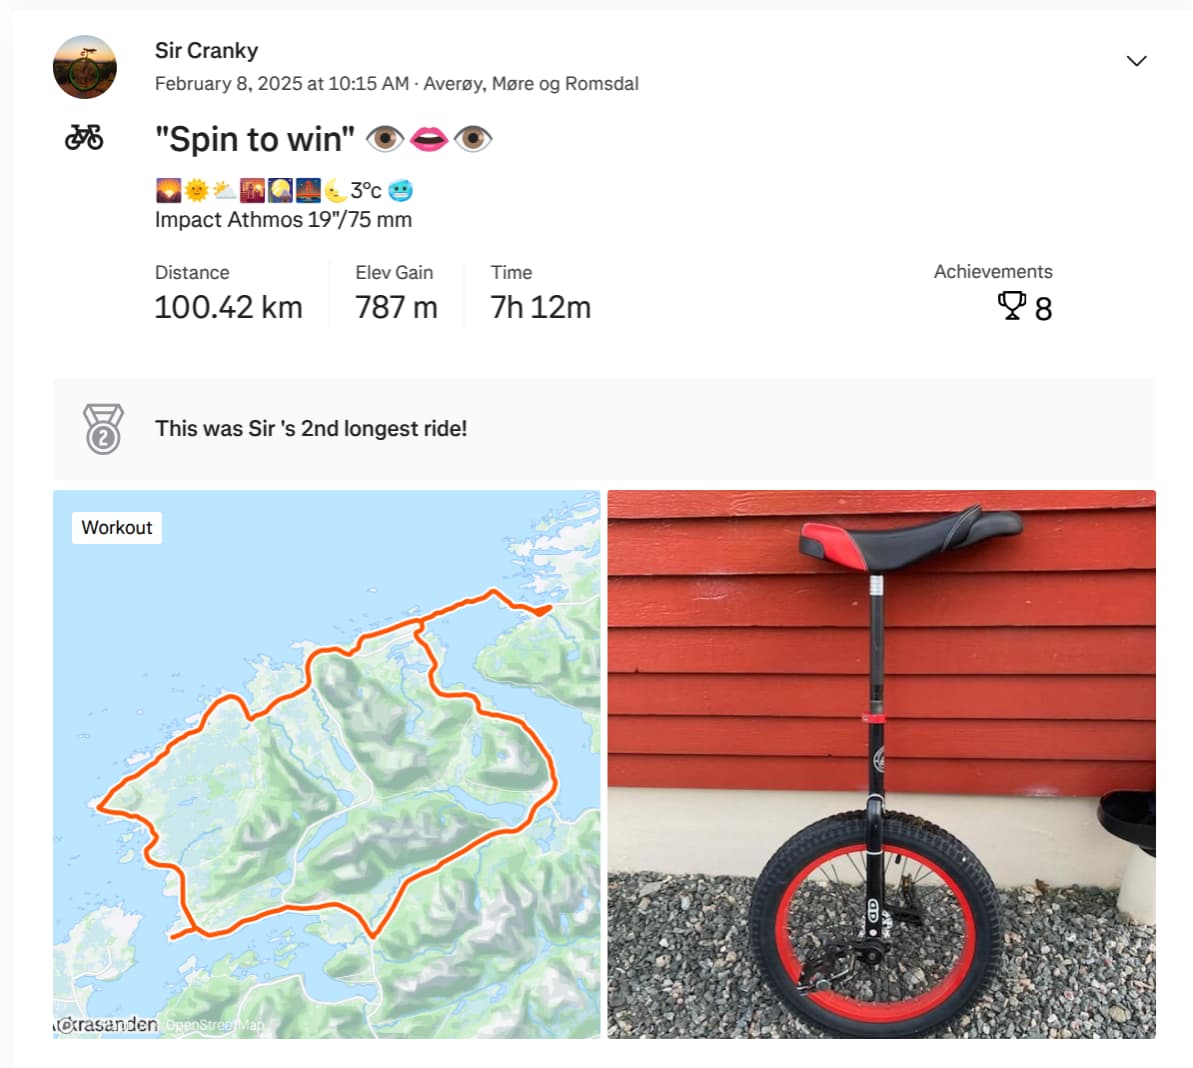This screenshot has width=1193, height=1068.
Task: Open the "Spin to win" activity title
Action: tap(255, 140)
